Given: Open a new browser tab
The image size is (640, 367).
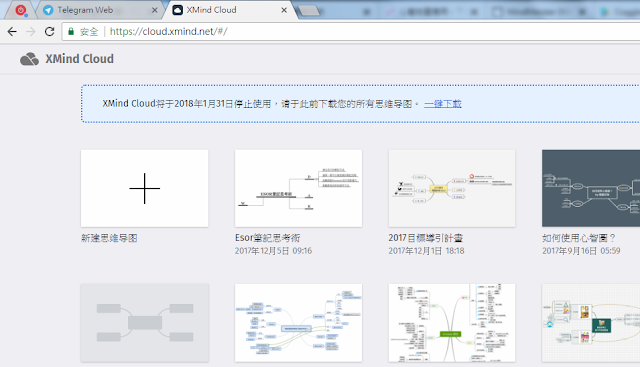Looking at the screenshot, I should [309, 11].
